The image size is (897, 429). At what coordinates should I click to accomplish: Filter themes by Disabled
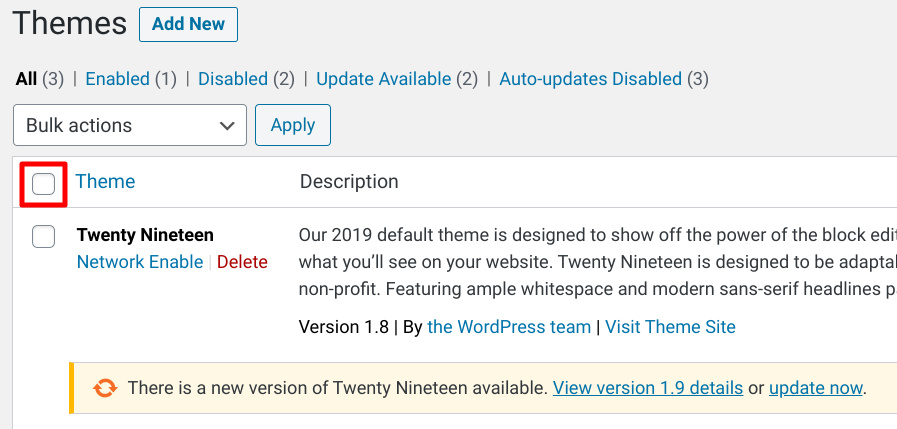coord(233,79)
